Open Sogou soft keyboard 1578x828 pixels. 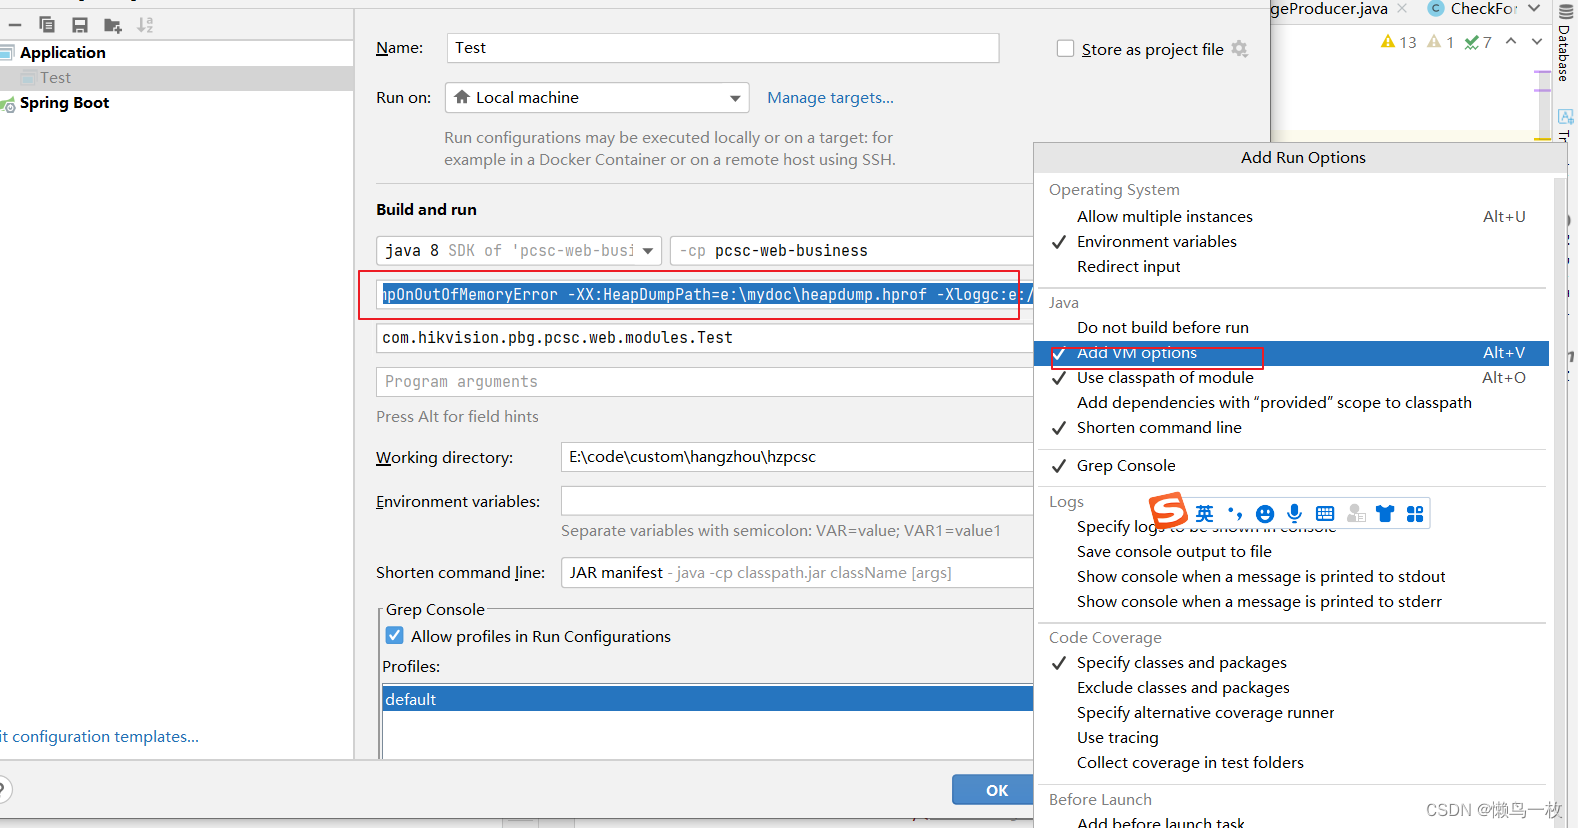(1325, 514)
